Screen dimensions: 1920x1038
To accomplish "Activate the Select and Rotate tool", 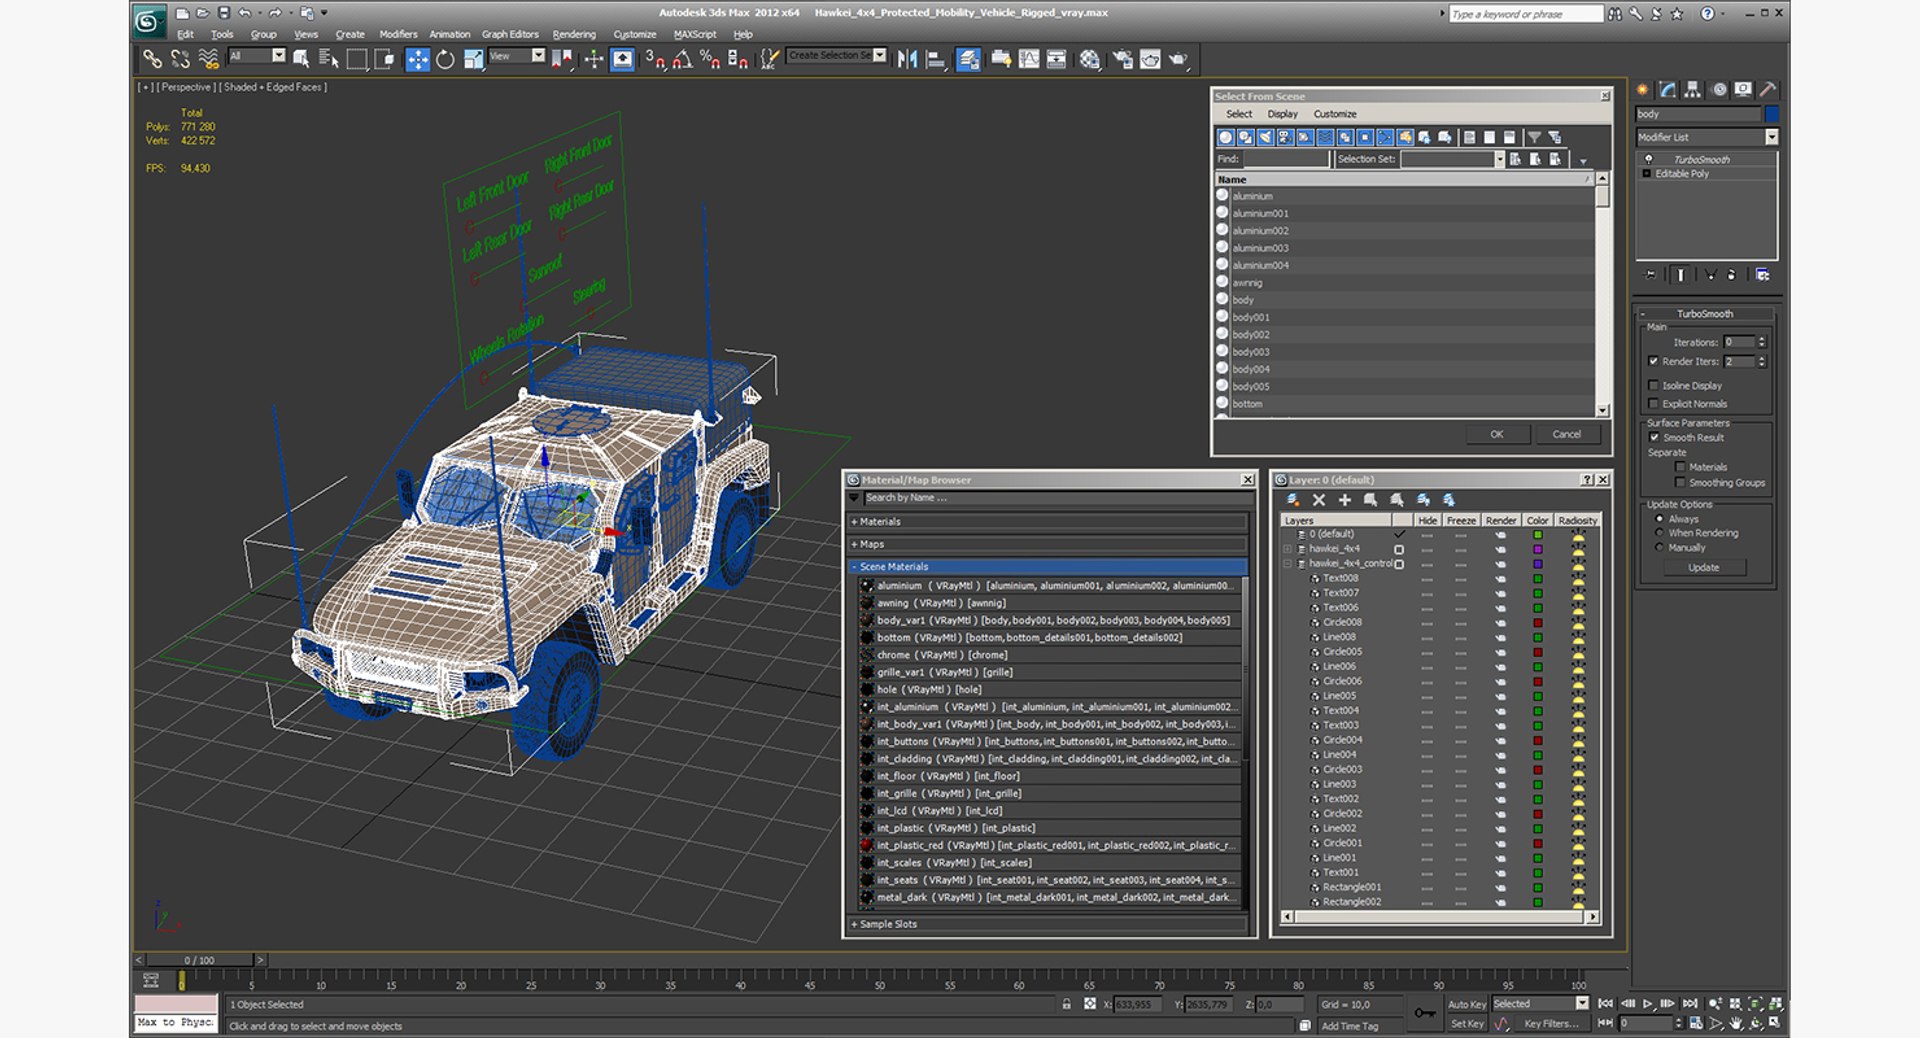I will coord(445,59).
